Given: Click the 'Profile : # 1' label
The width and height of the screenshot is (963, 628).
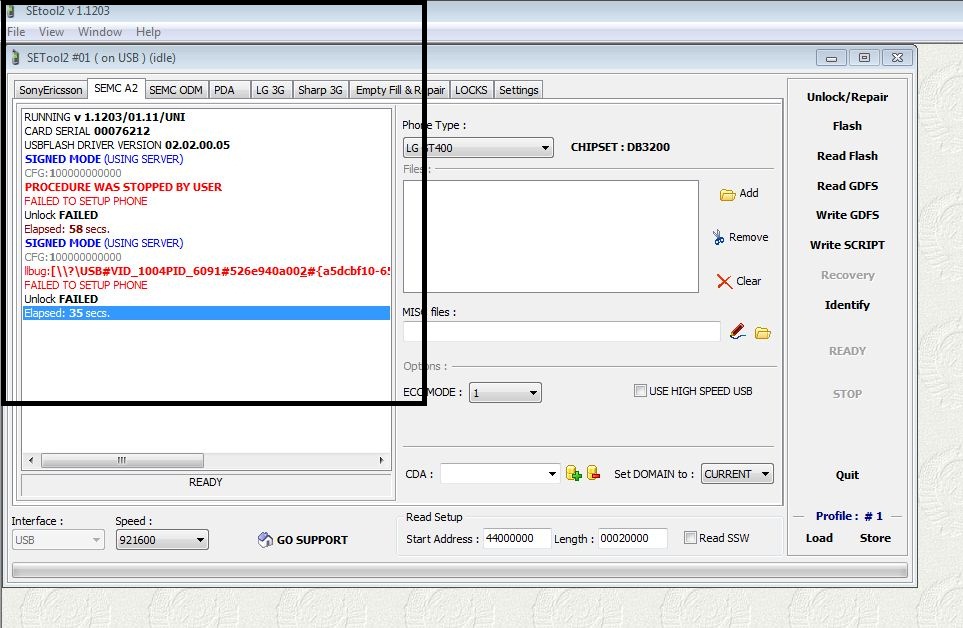Looking at the screenshot, I should coord(849,516).
